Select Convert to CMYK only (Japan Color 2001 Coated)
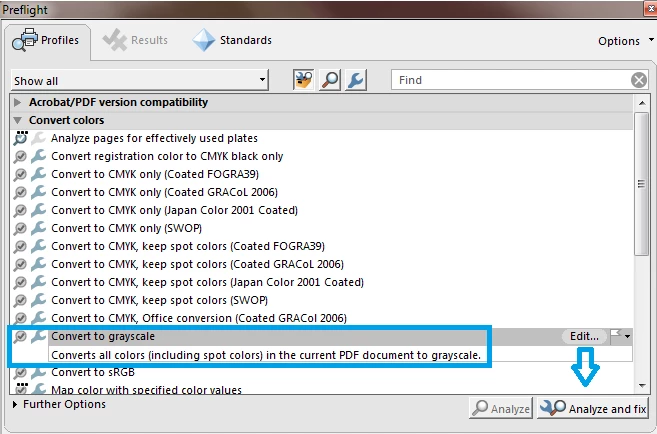 (x=174, y=210)
